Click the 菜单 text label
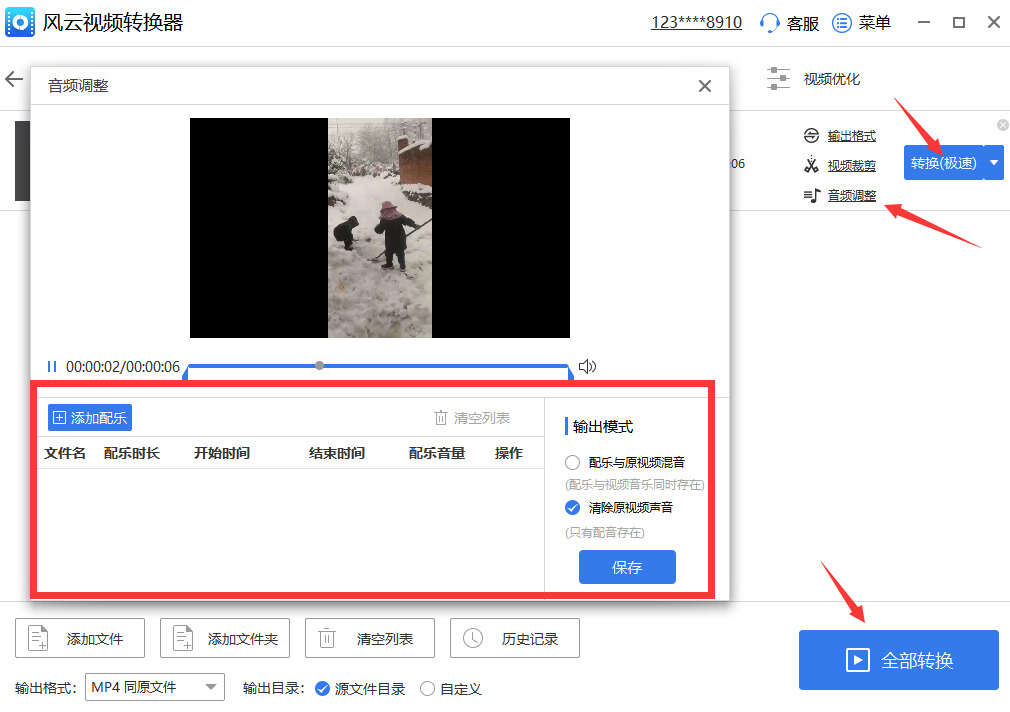Image resolution: width=1010 pixels, height=712 pixels. click(x=875, y=23)
